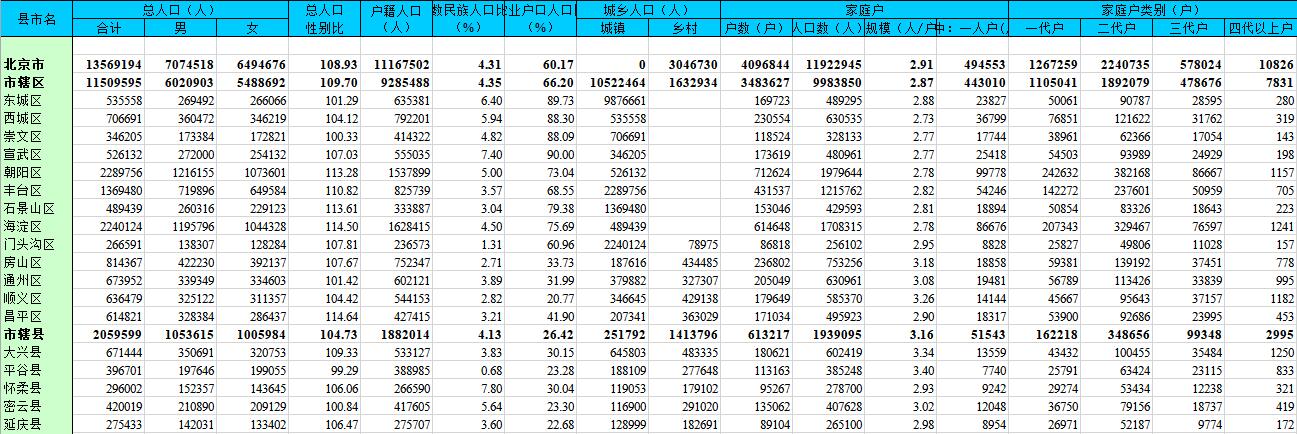
Task: Click the 四代以上户 column header
Action: pyautogui.click(x=1261, y=27)
